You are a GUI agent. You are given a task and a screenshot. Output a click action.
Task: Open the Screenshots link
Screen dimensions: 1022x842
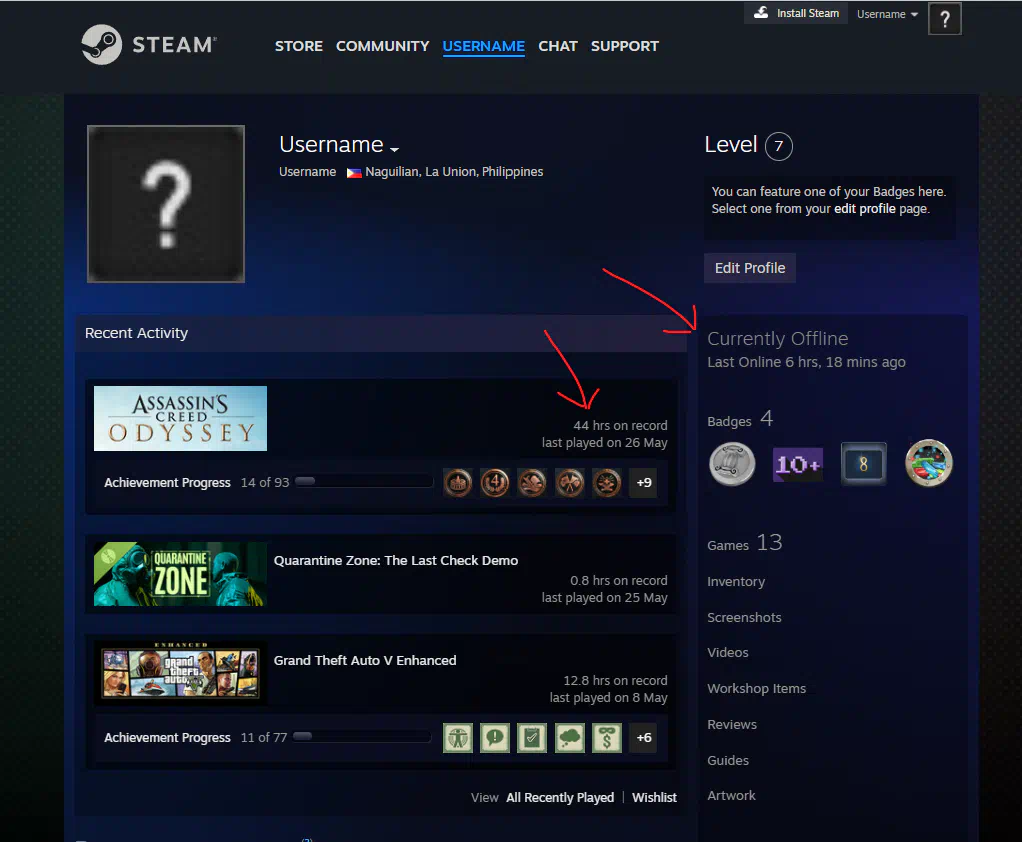744,617
